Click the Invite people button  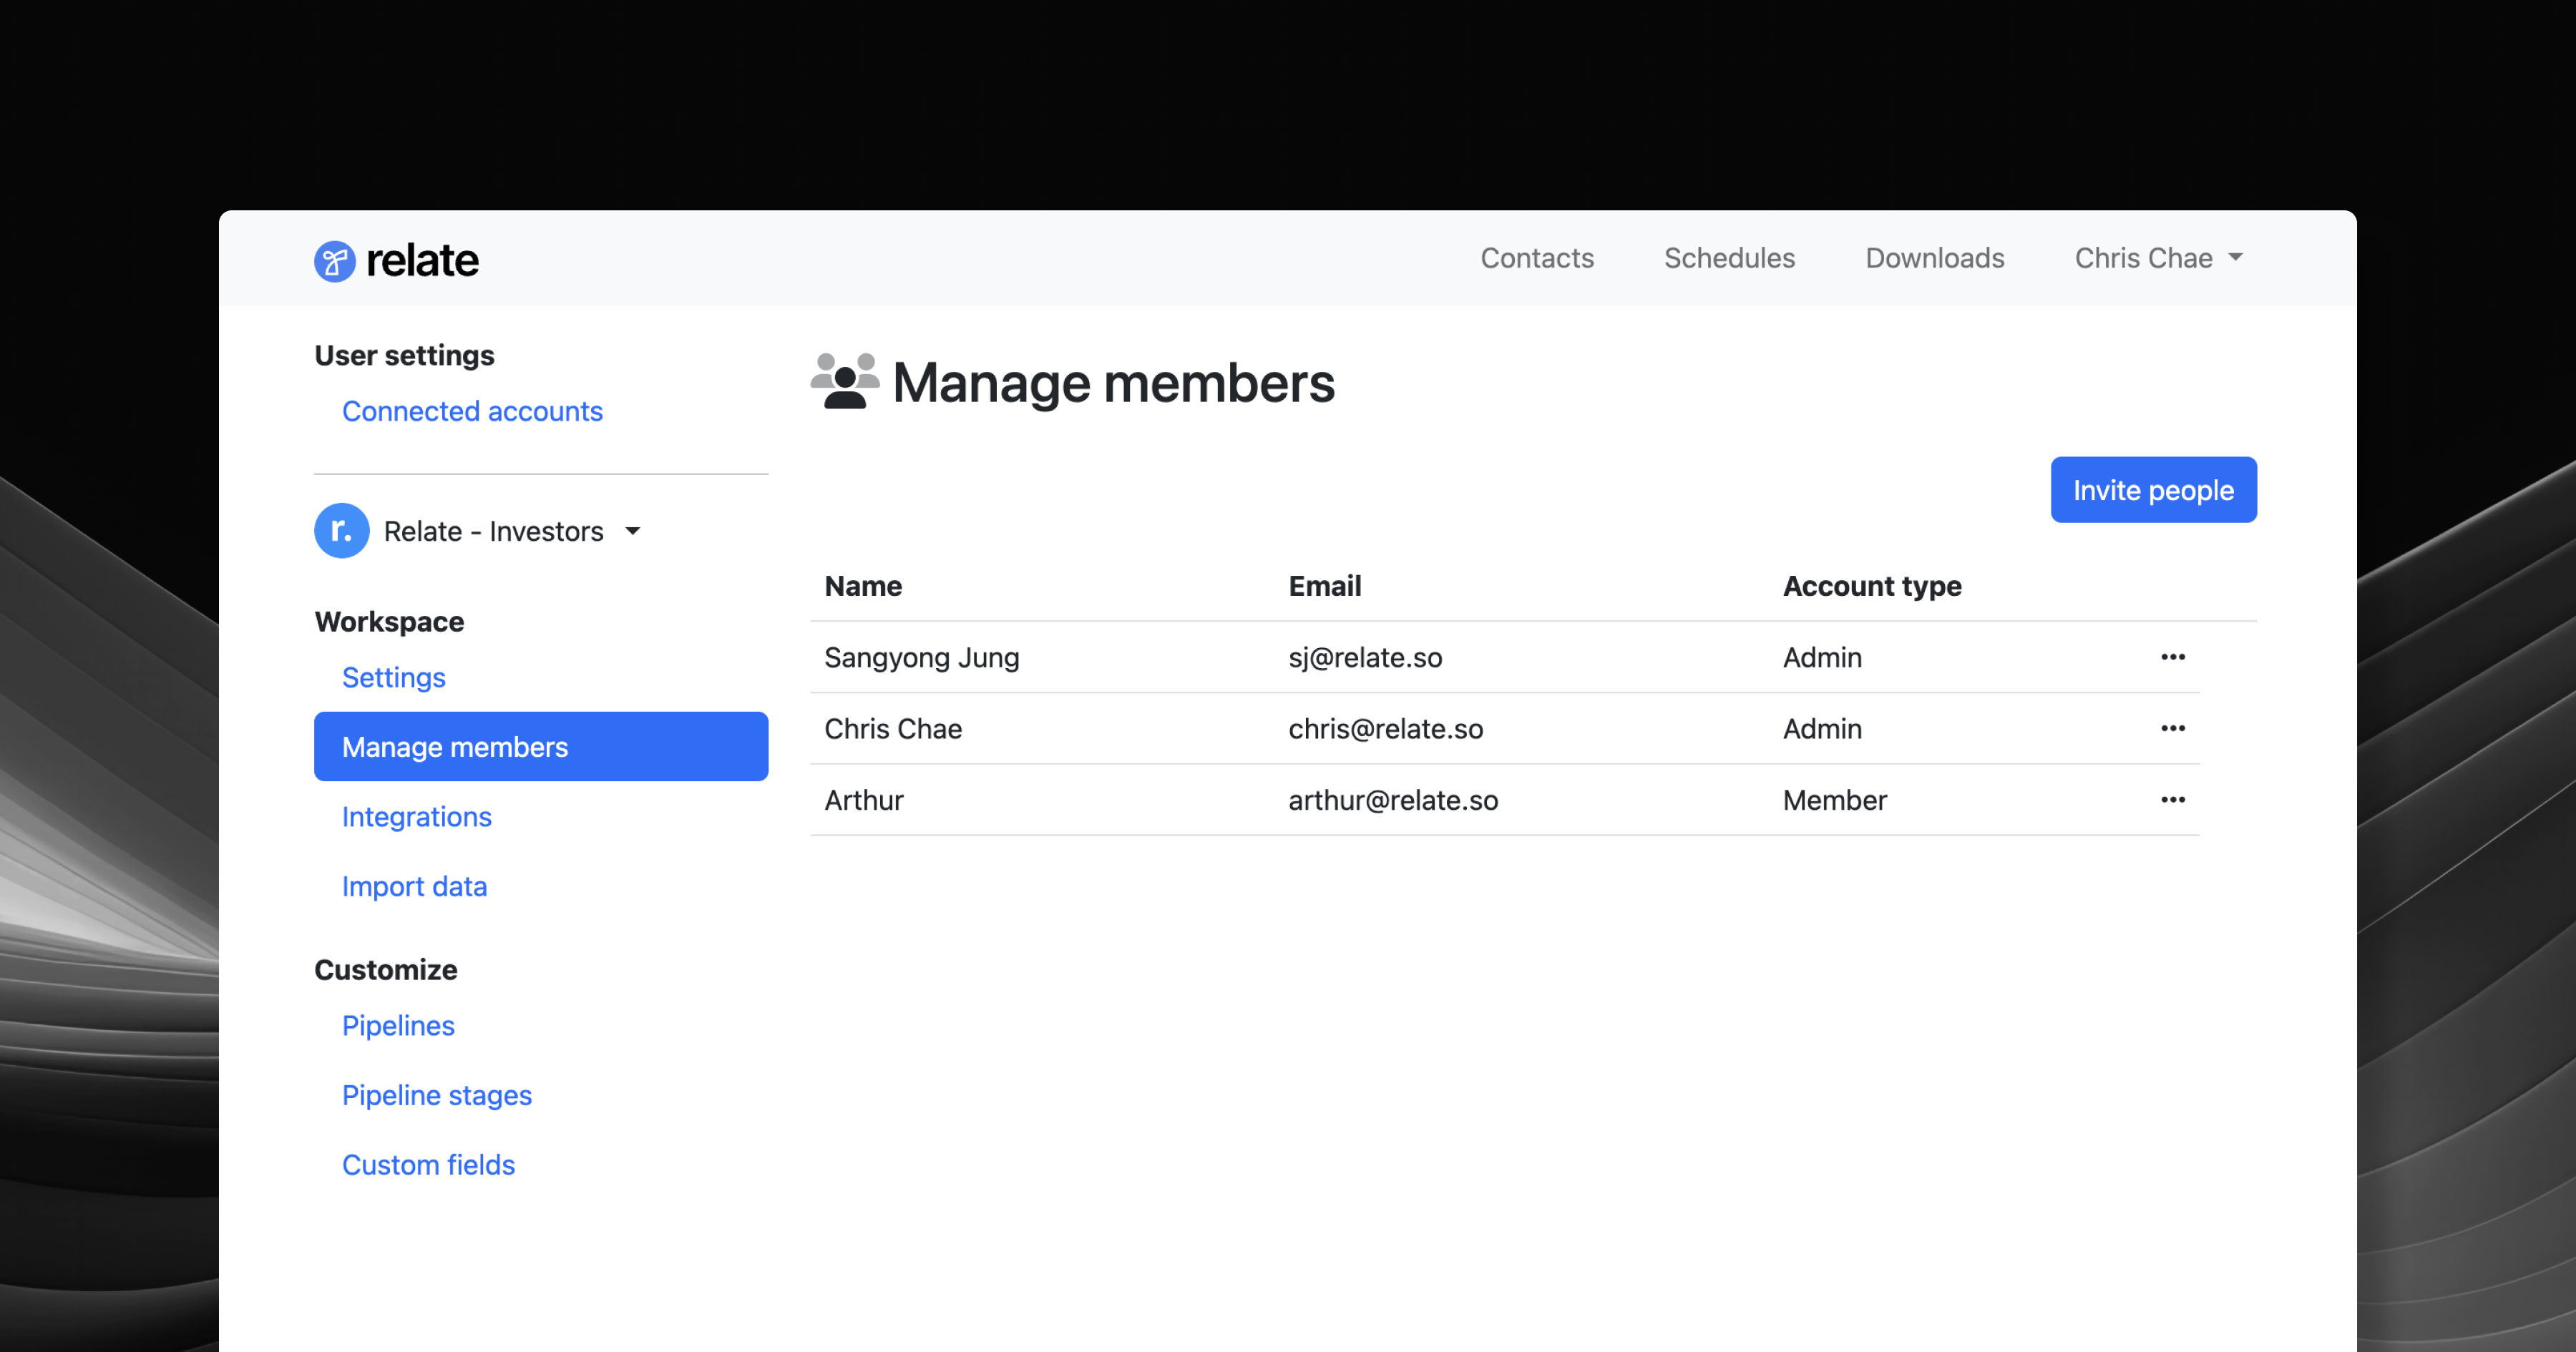2153,490
